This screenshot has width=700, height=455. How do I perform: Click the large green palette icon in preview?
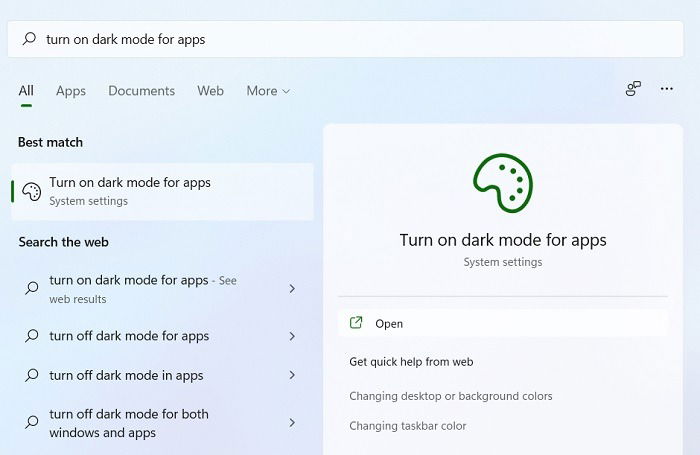click(x=503, y=183)
